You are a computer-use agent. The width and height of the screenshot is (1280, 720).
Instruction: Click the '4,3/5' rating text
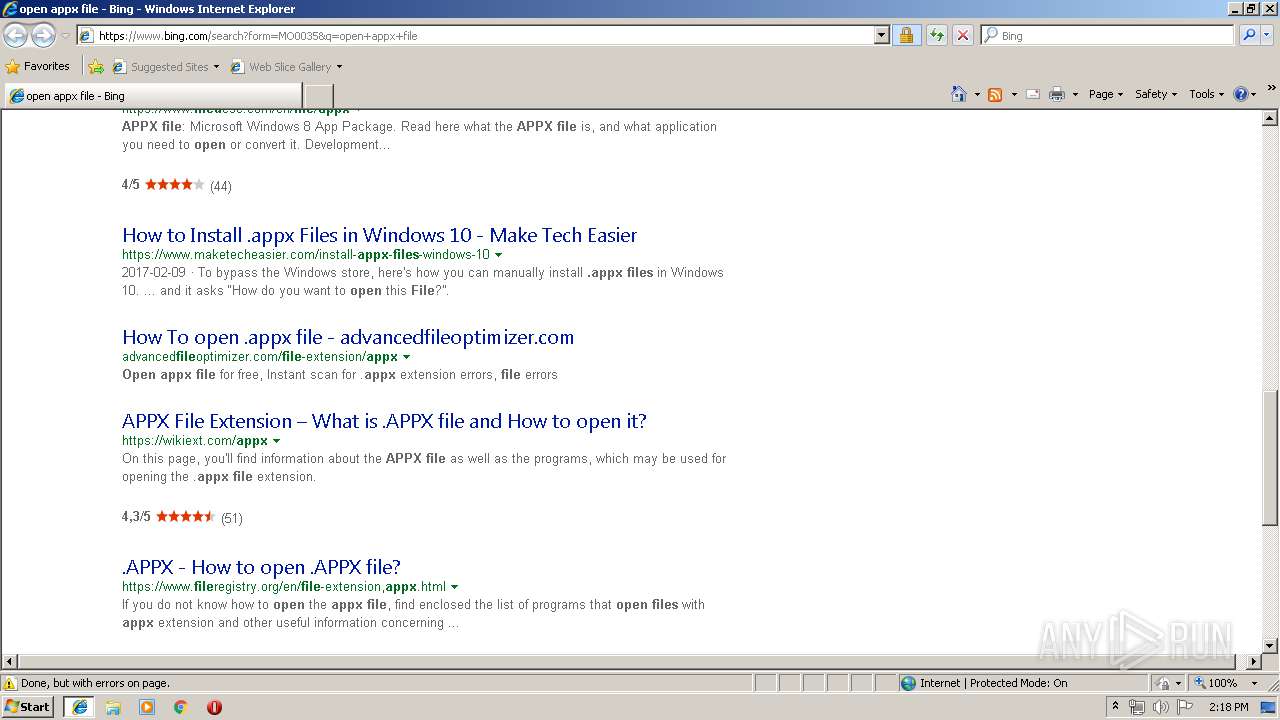pyautogui.click(x=136, y=517)
